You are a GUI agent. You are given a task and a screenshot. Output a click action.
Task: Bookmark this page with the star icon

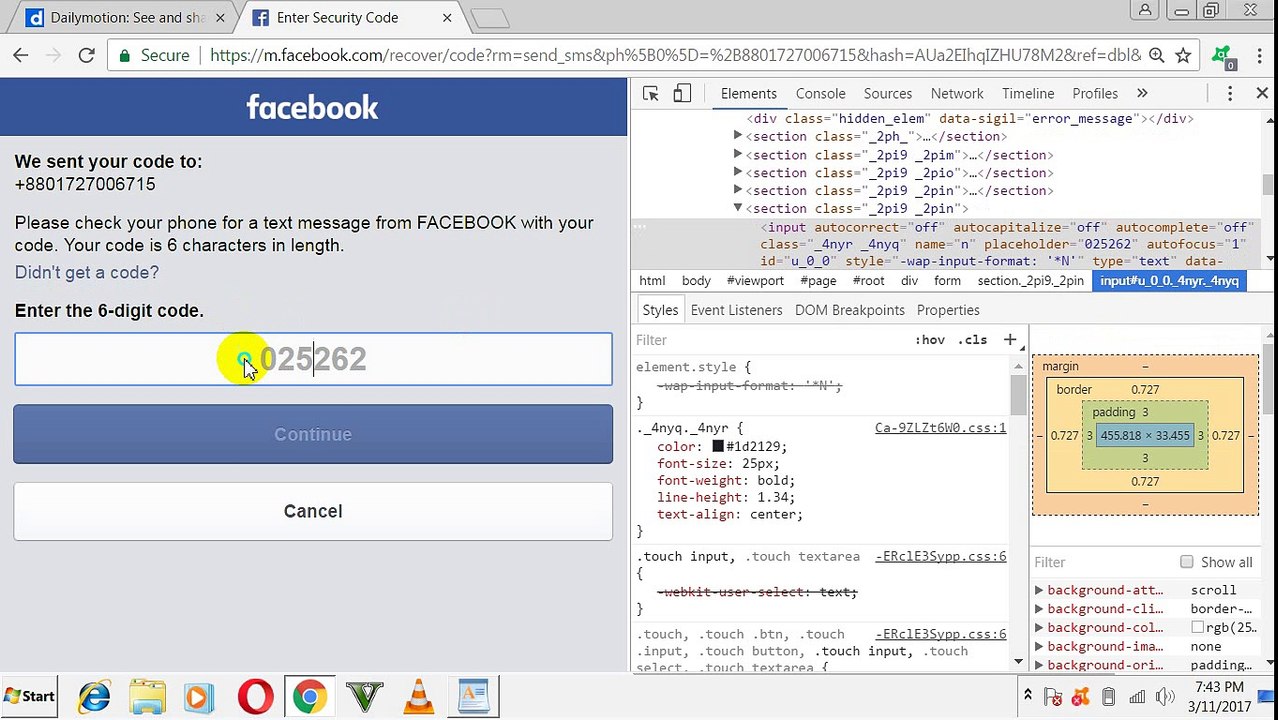(x=1183, y=56)
